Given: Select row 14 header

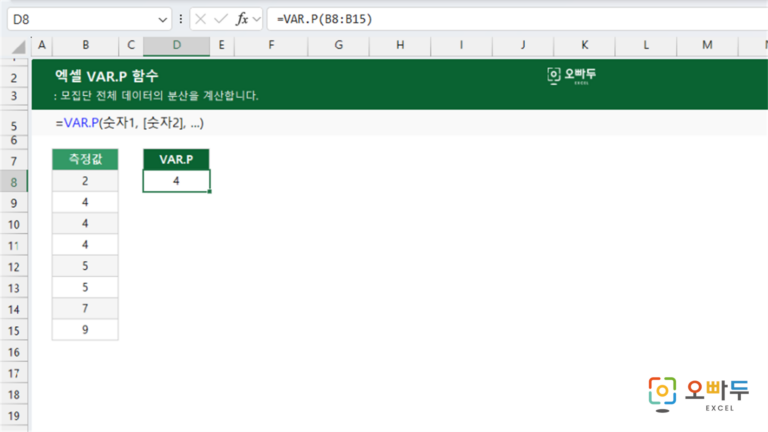Looking at the screenshot, I should pos(14,310).
